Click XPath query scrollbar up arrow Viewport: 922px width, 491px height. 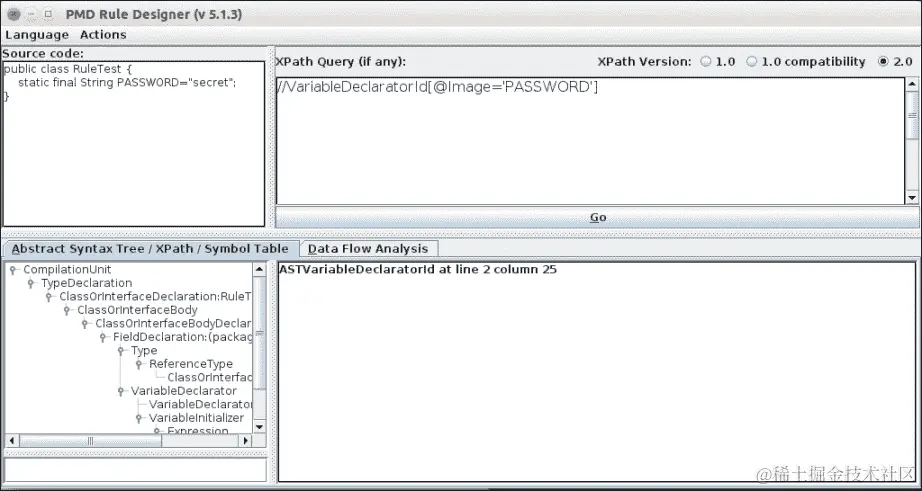912,84
